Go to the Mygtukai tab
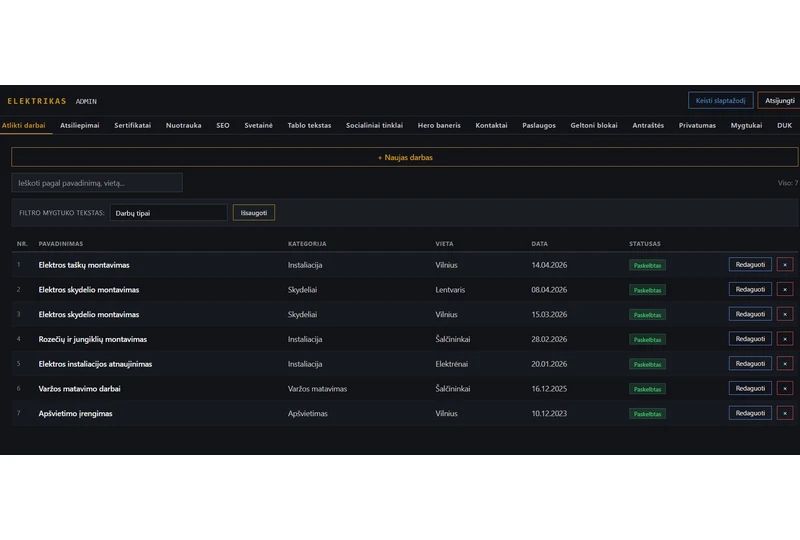 pyautogui.click(x=746, y=125)
